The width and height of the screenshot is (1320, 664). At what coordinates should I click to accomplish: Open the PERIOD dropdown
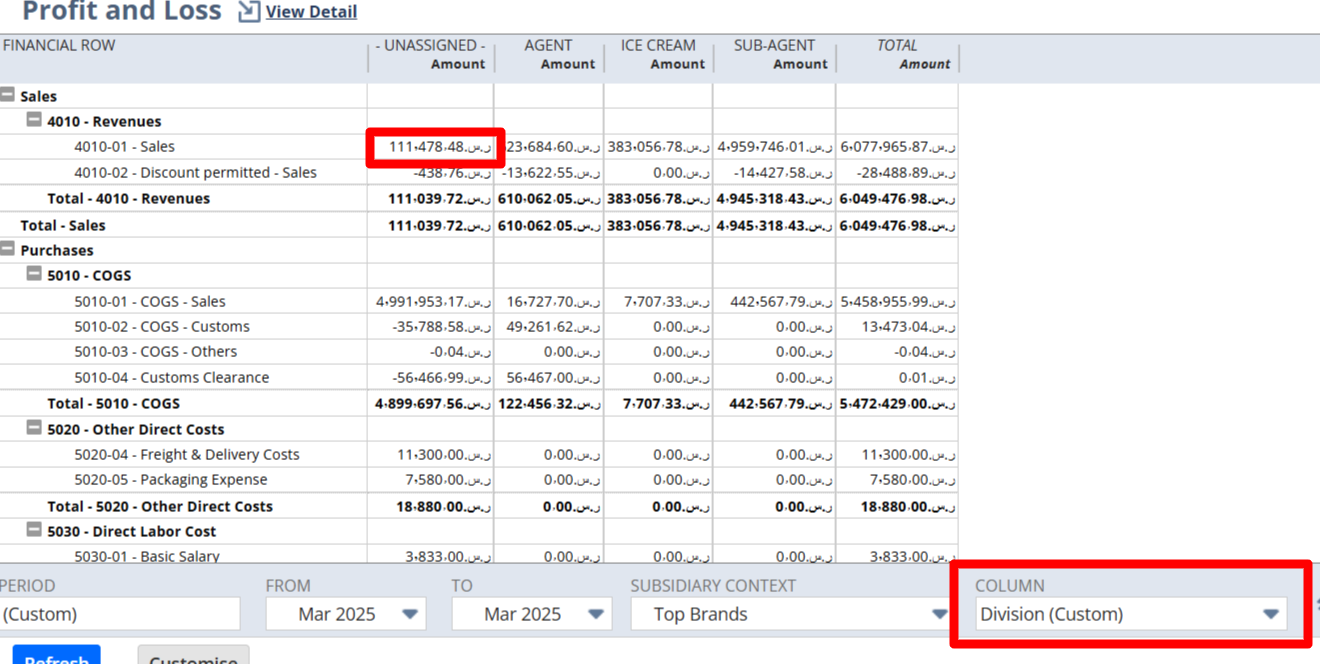pos(120,613)
